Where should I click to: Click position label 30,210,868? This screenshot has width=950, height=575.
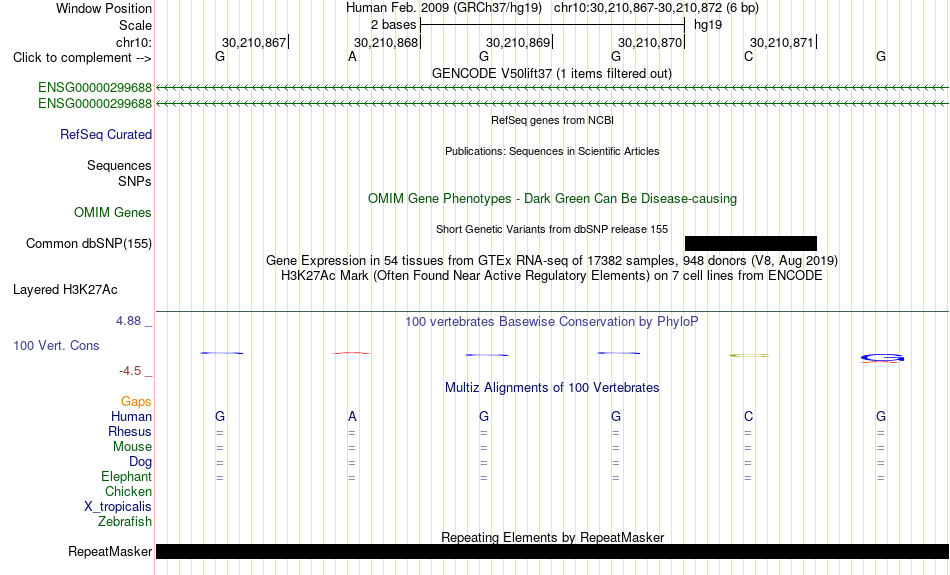(x=386, y=42)
